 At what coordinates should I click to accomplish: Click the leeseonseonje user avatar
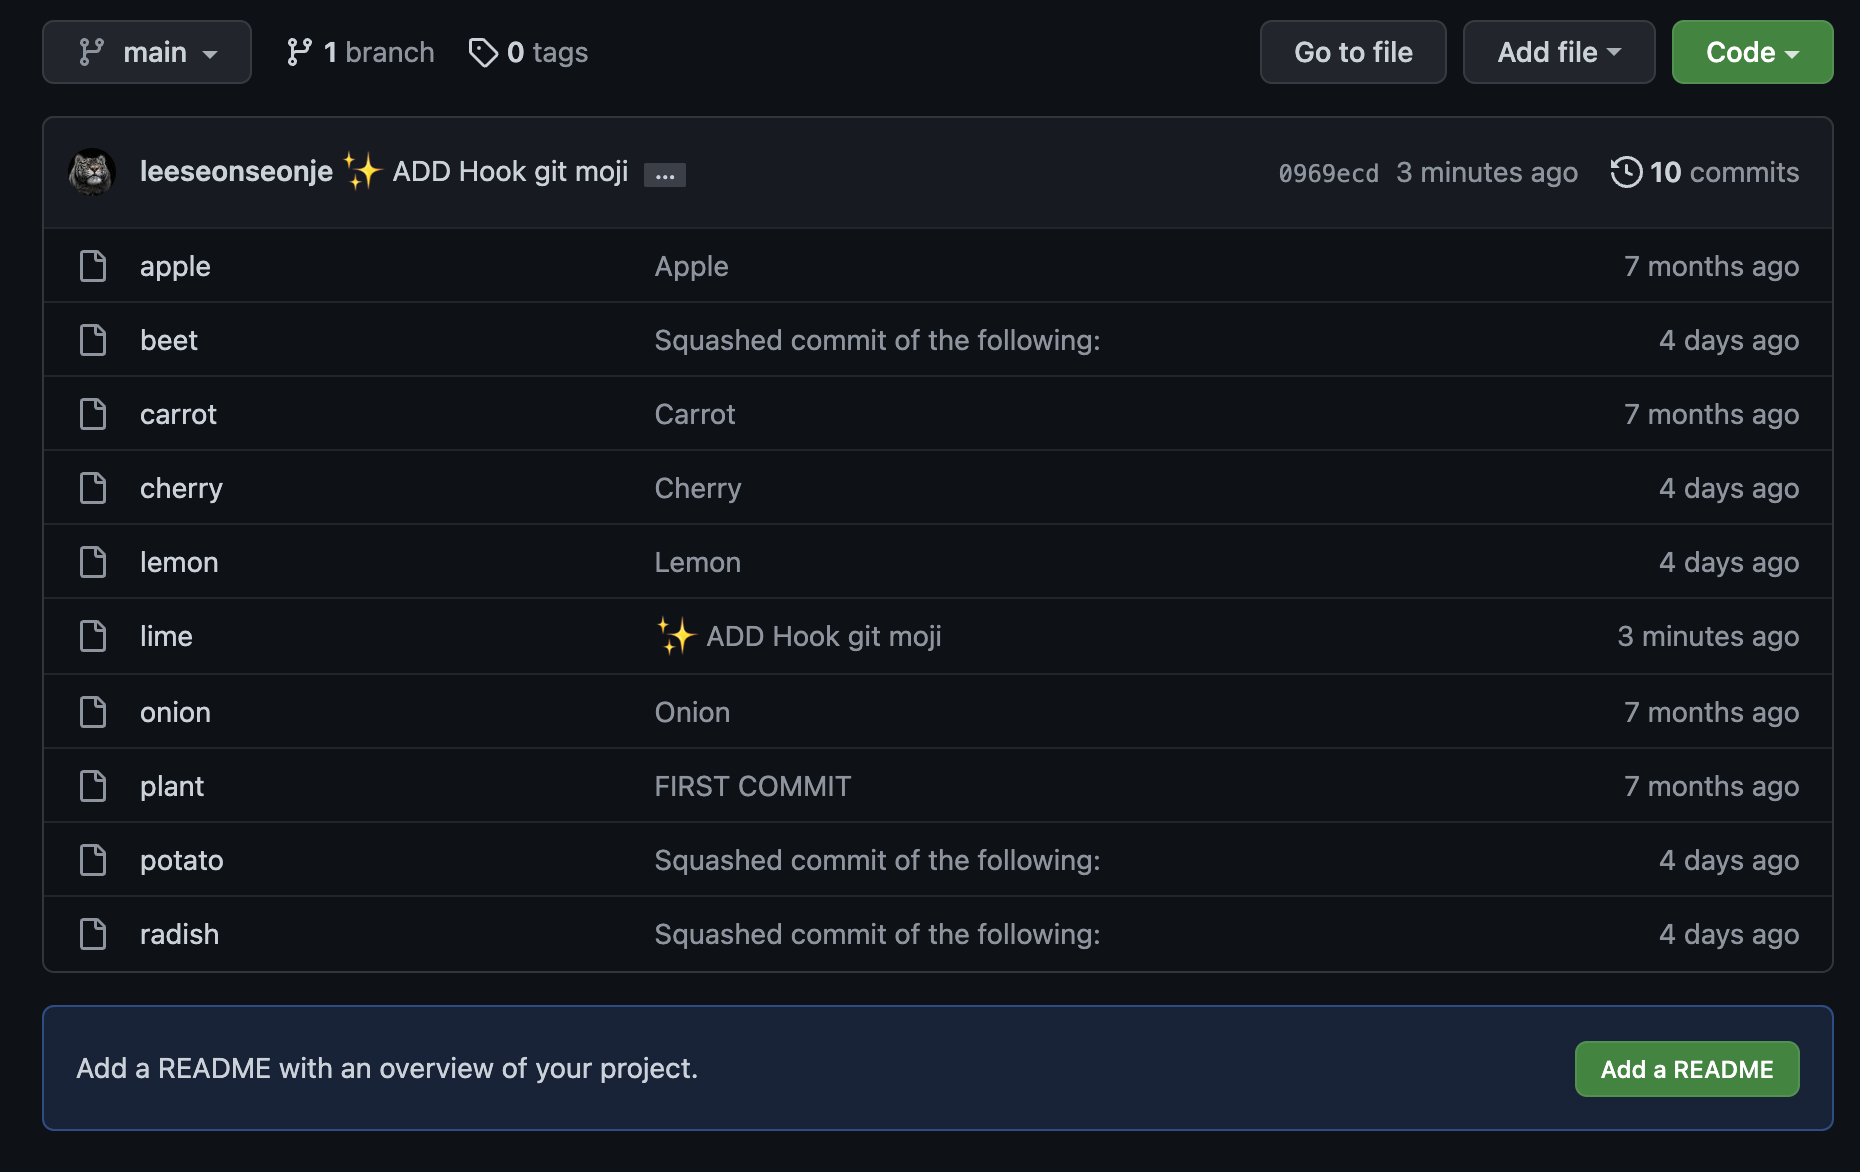point(92,172)
